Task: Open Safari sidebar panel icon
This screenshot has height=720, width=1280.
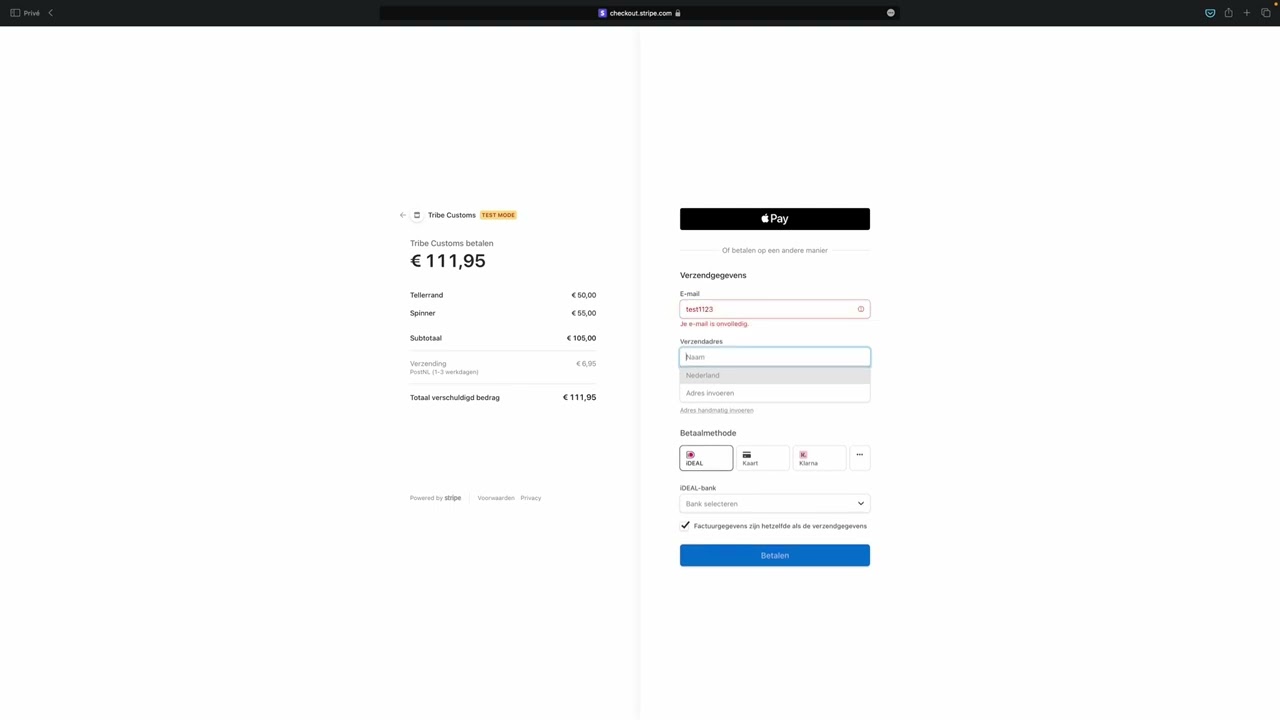Action: (x=15, y=13)
